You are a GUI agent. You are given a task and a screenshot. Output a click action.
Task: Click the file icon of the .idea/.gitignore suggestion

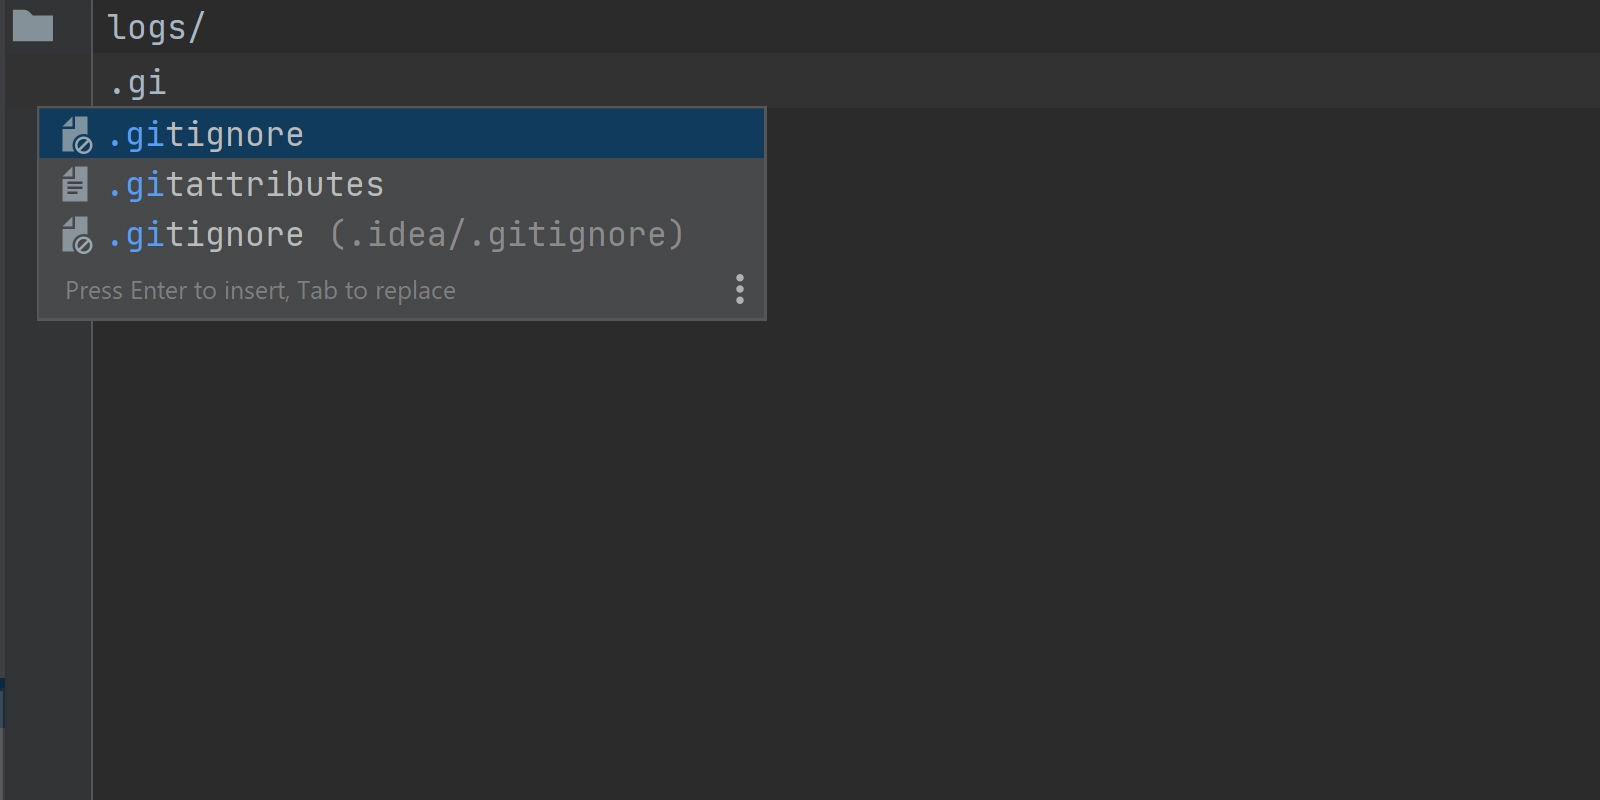76,235
